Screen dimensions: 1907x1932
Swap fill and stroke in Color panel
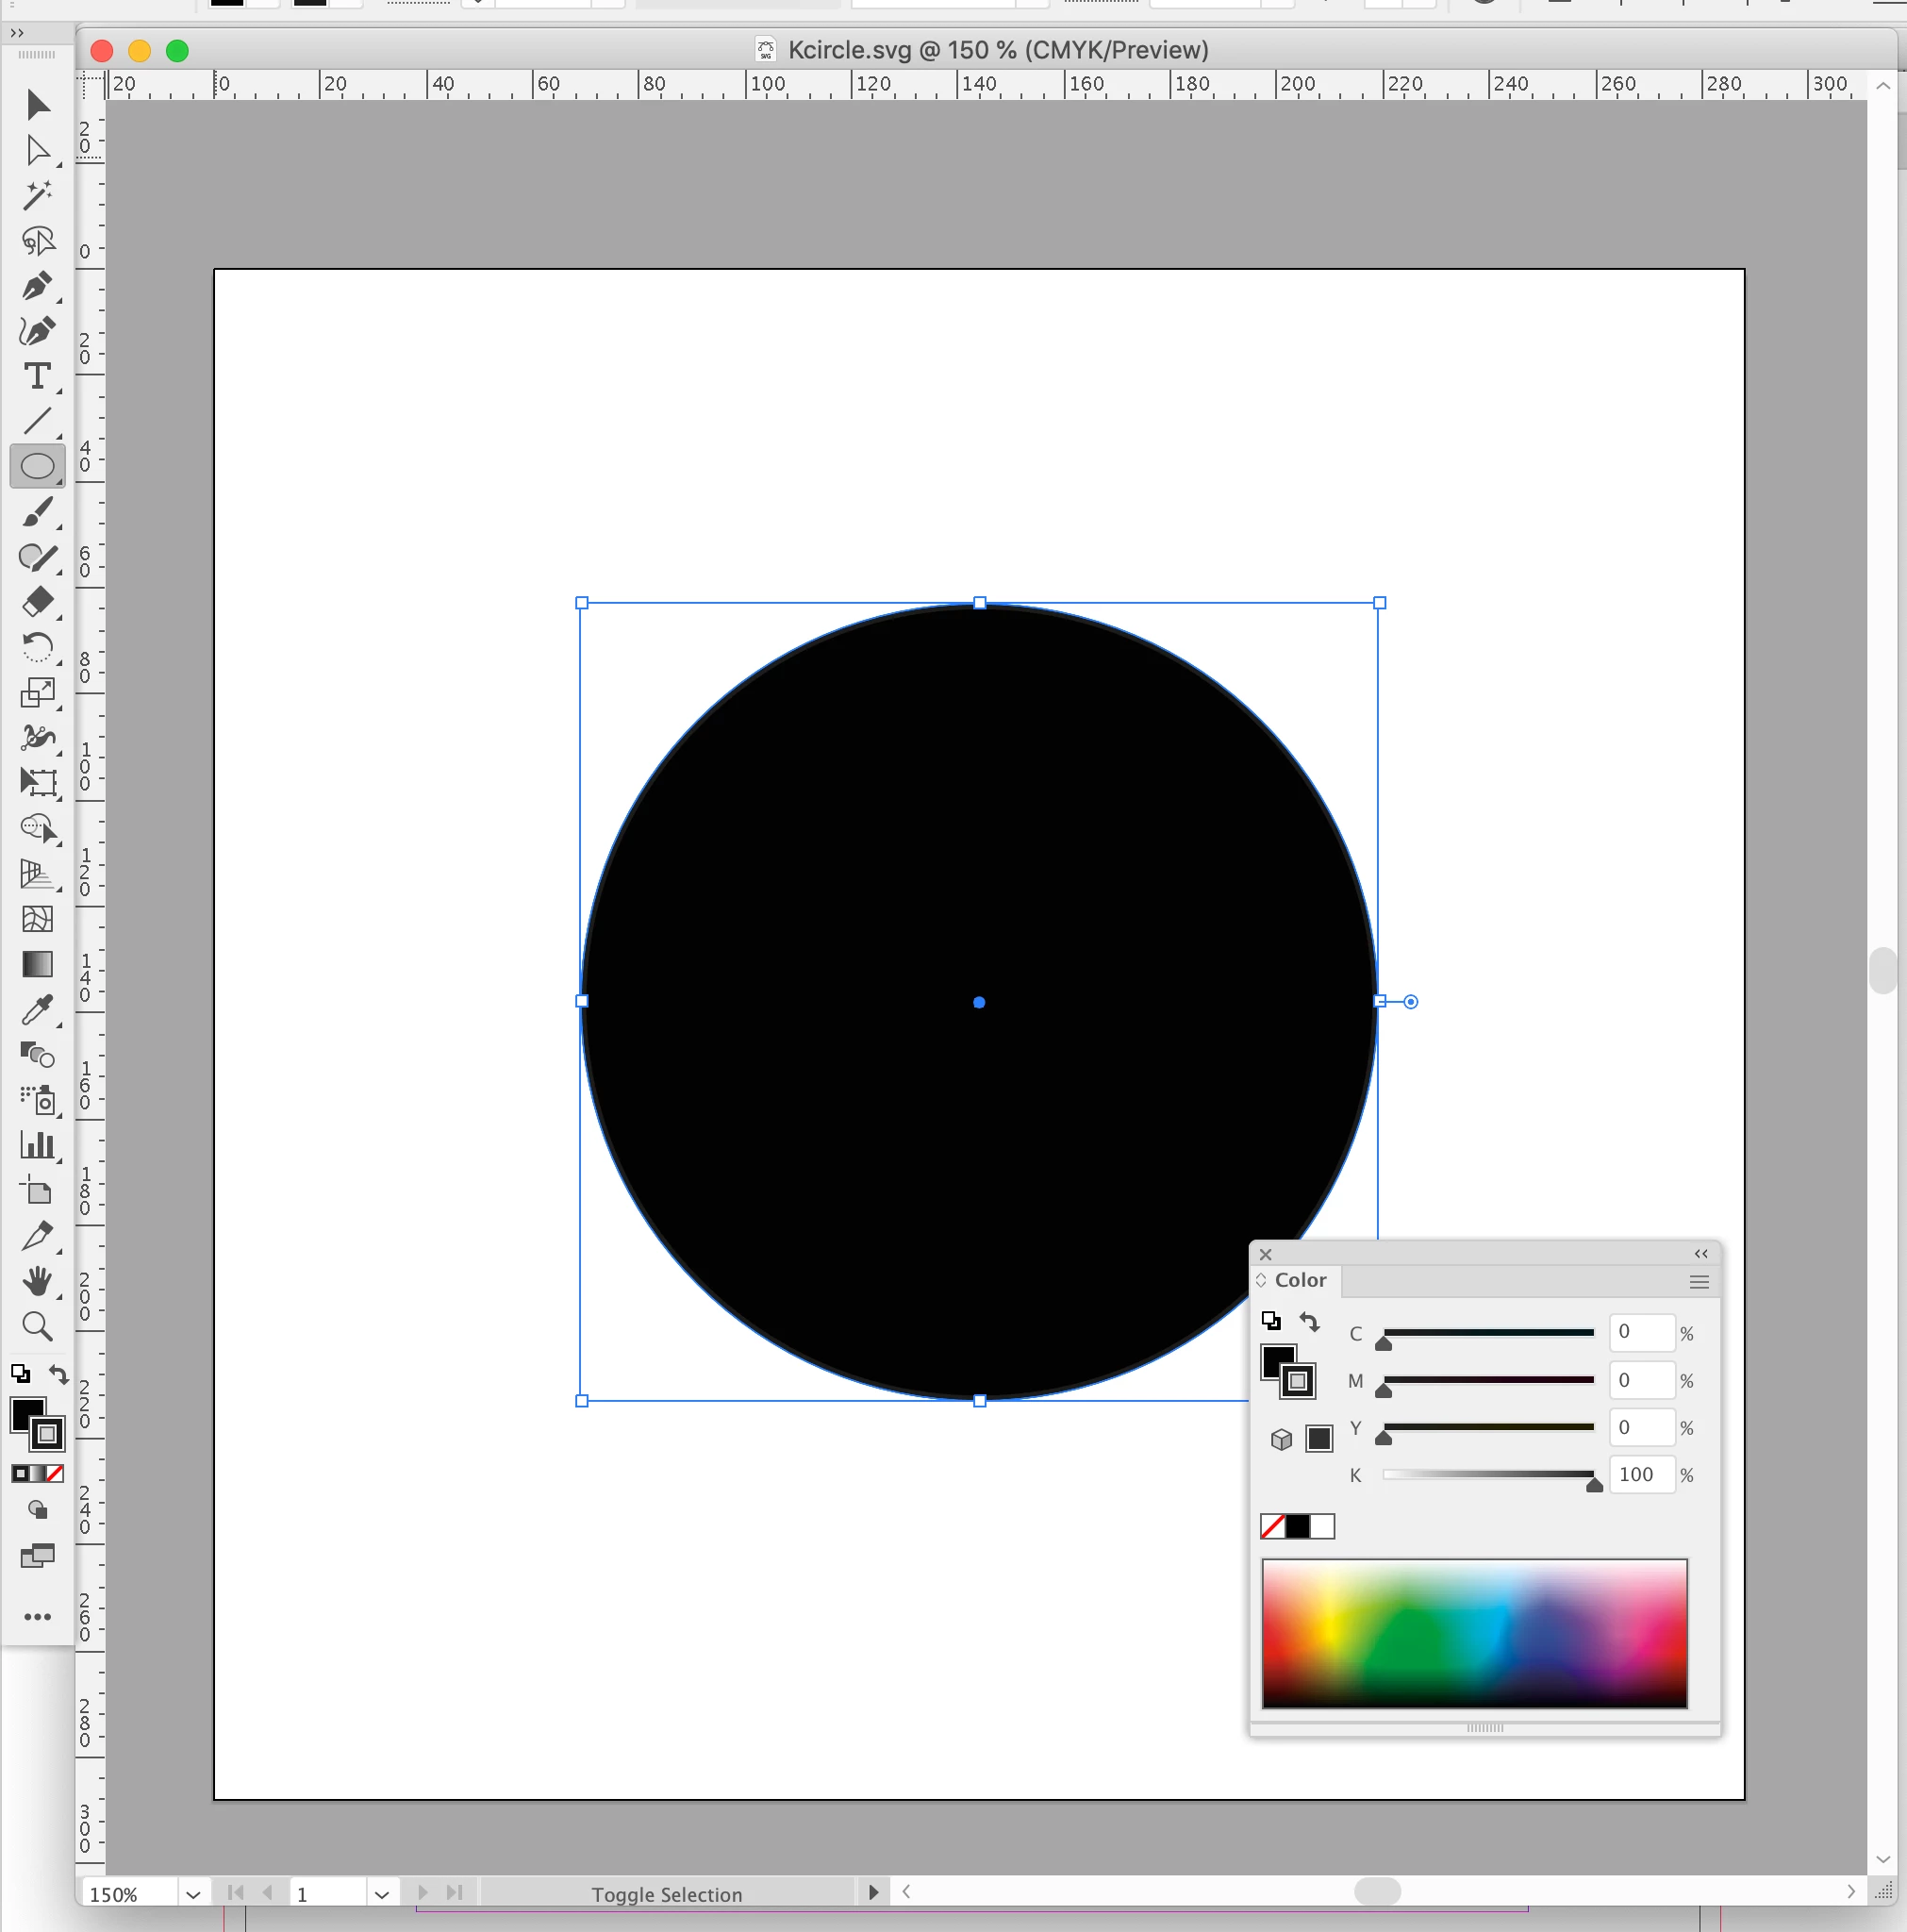tap(1309, 1322)
